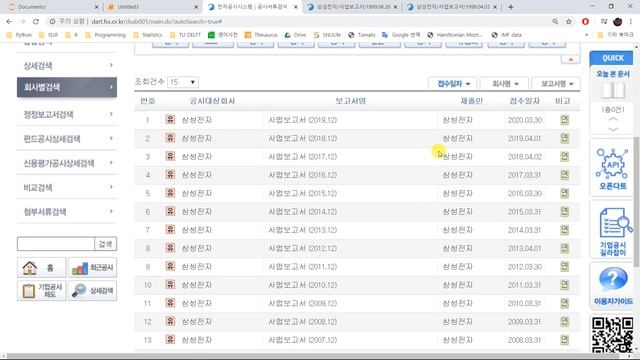Click the browser reload icon

[36, 21]
